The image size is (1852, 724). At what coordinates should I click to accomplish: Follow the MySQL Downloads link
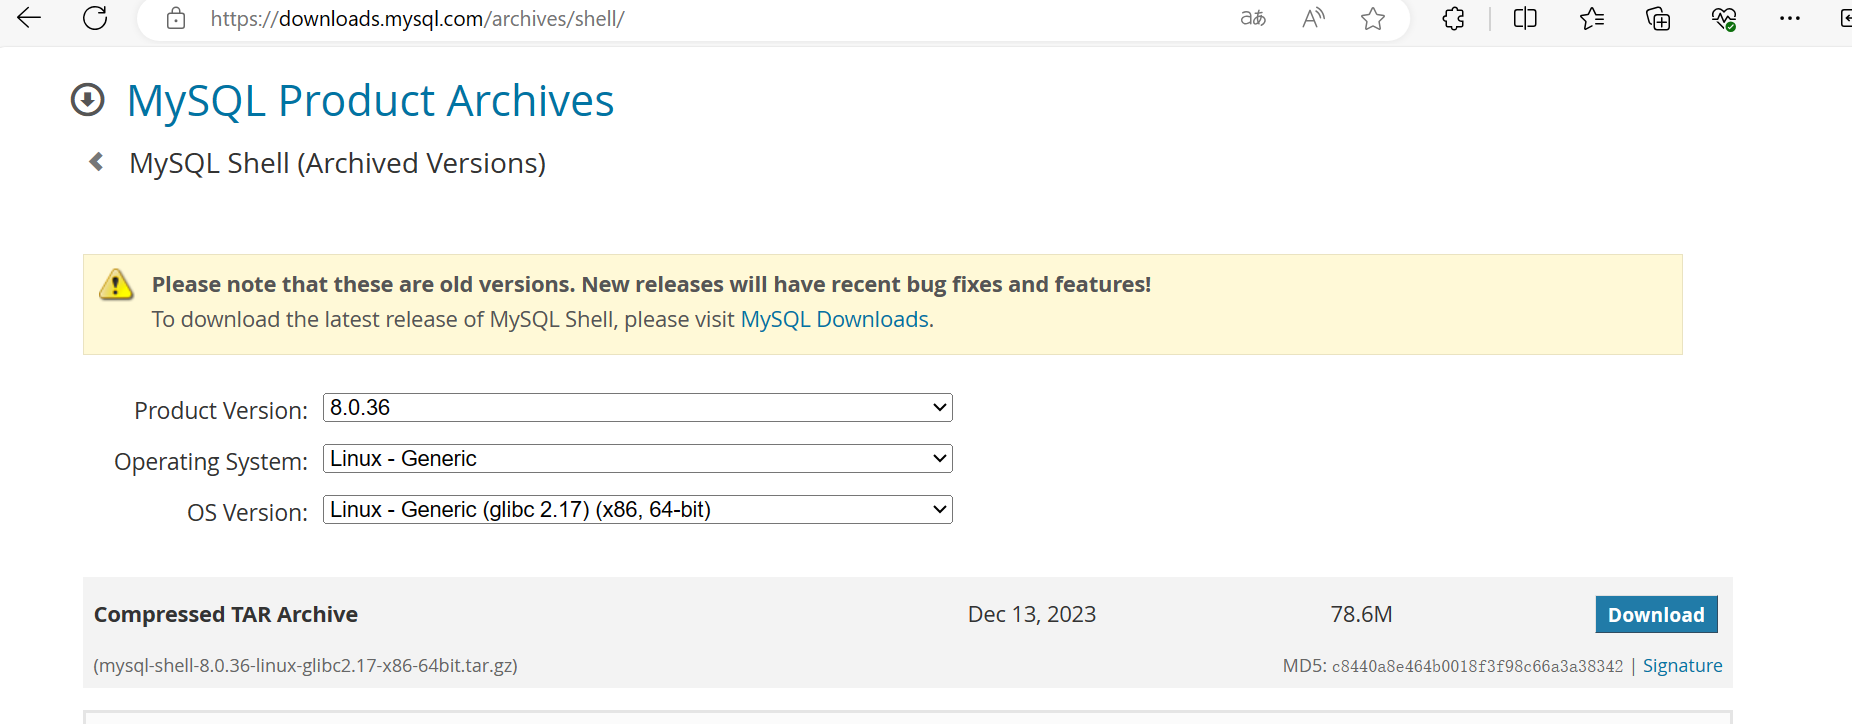click(x=834, y=320)
